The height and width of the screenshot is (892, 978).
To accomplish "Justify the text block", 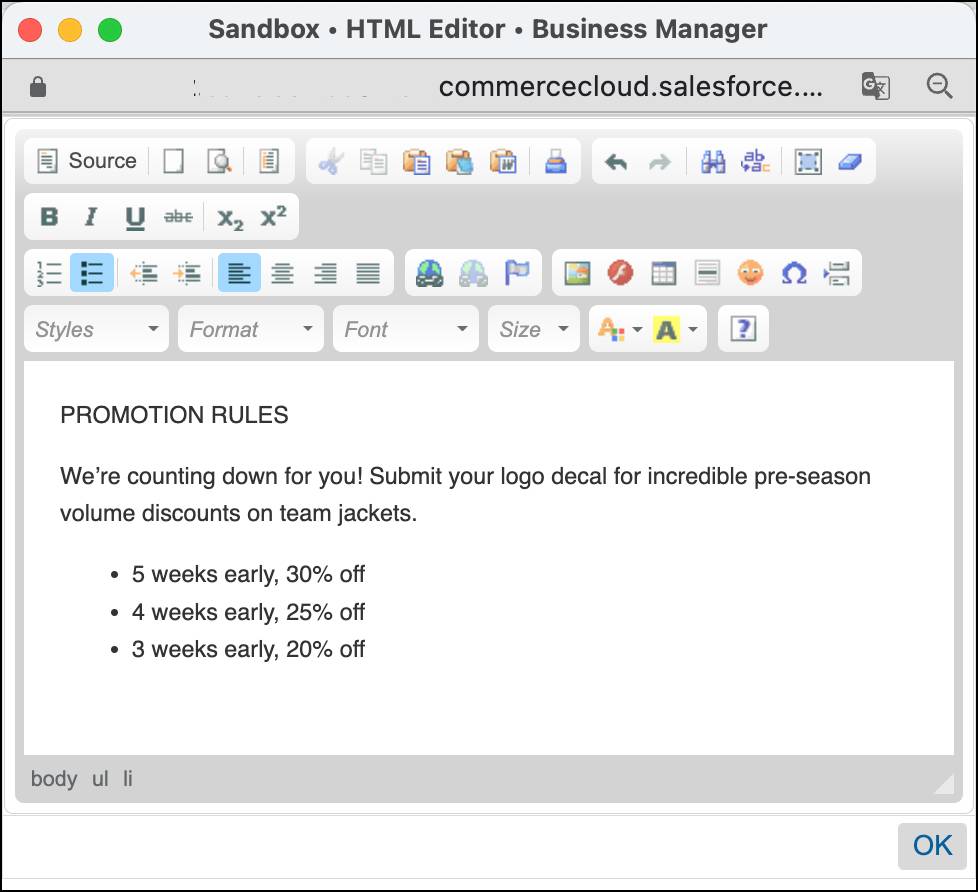I will (x=368, y=273).
